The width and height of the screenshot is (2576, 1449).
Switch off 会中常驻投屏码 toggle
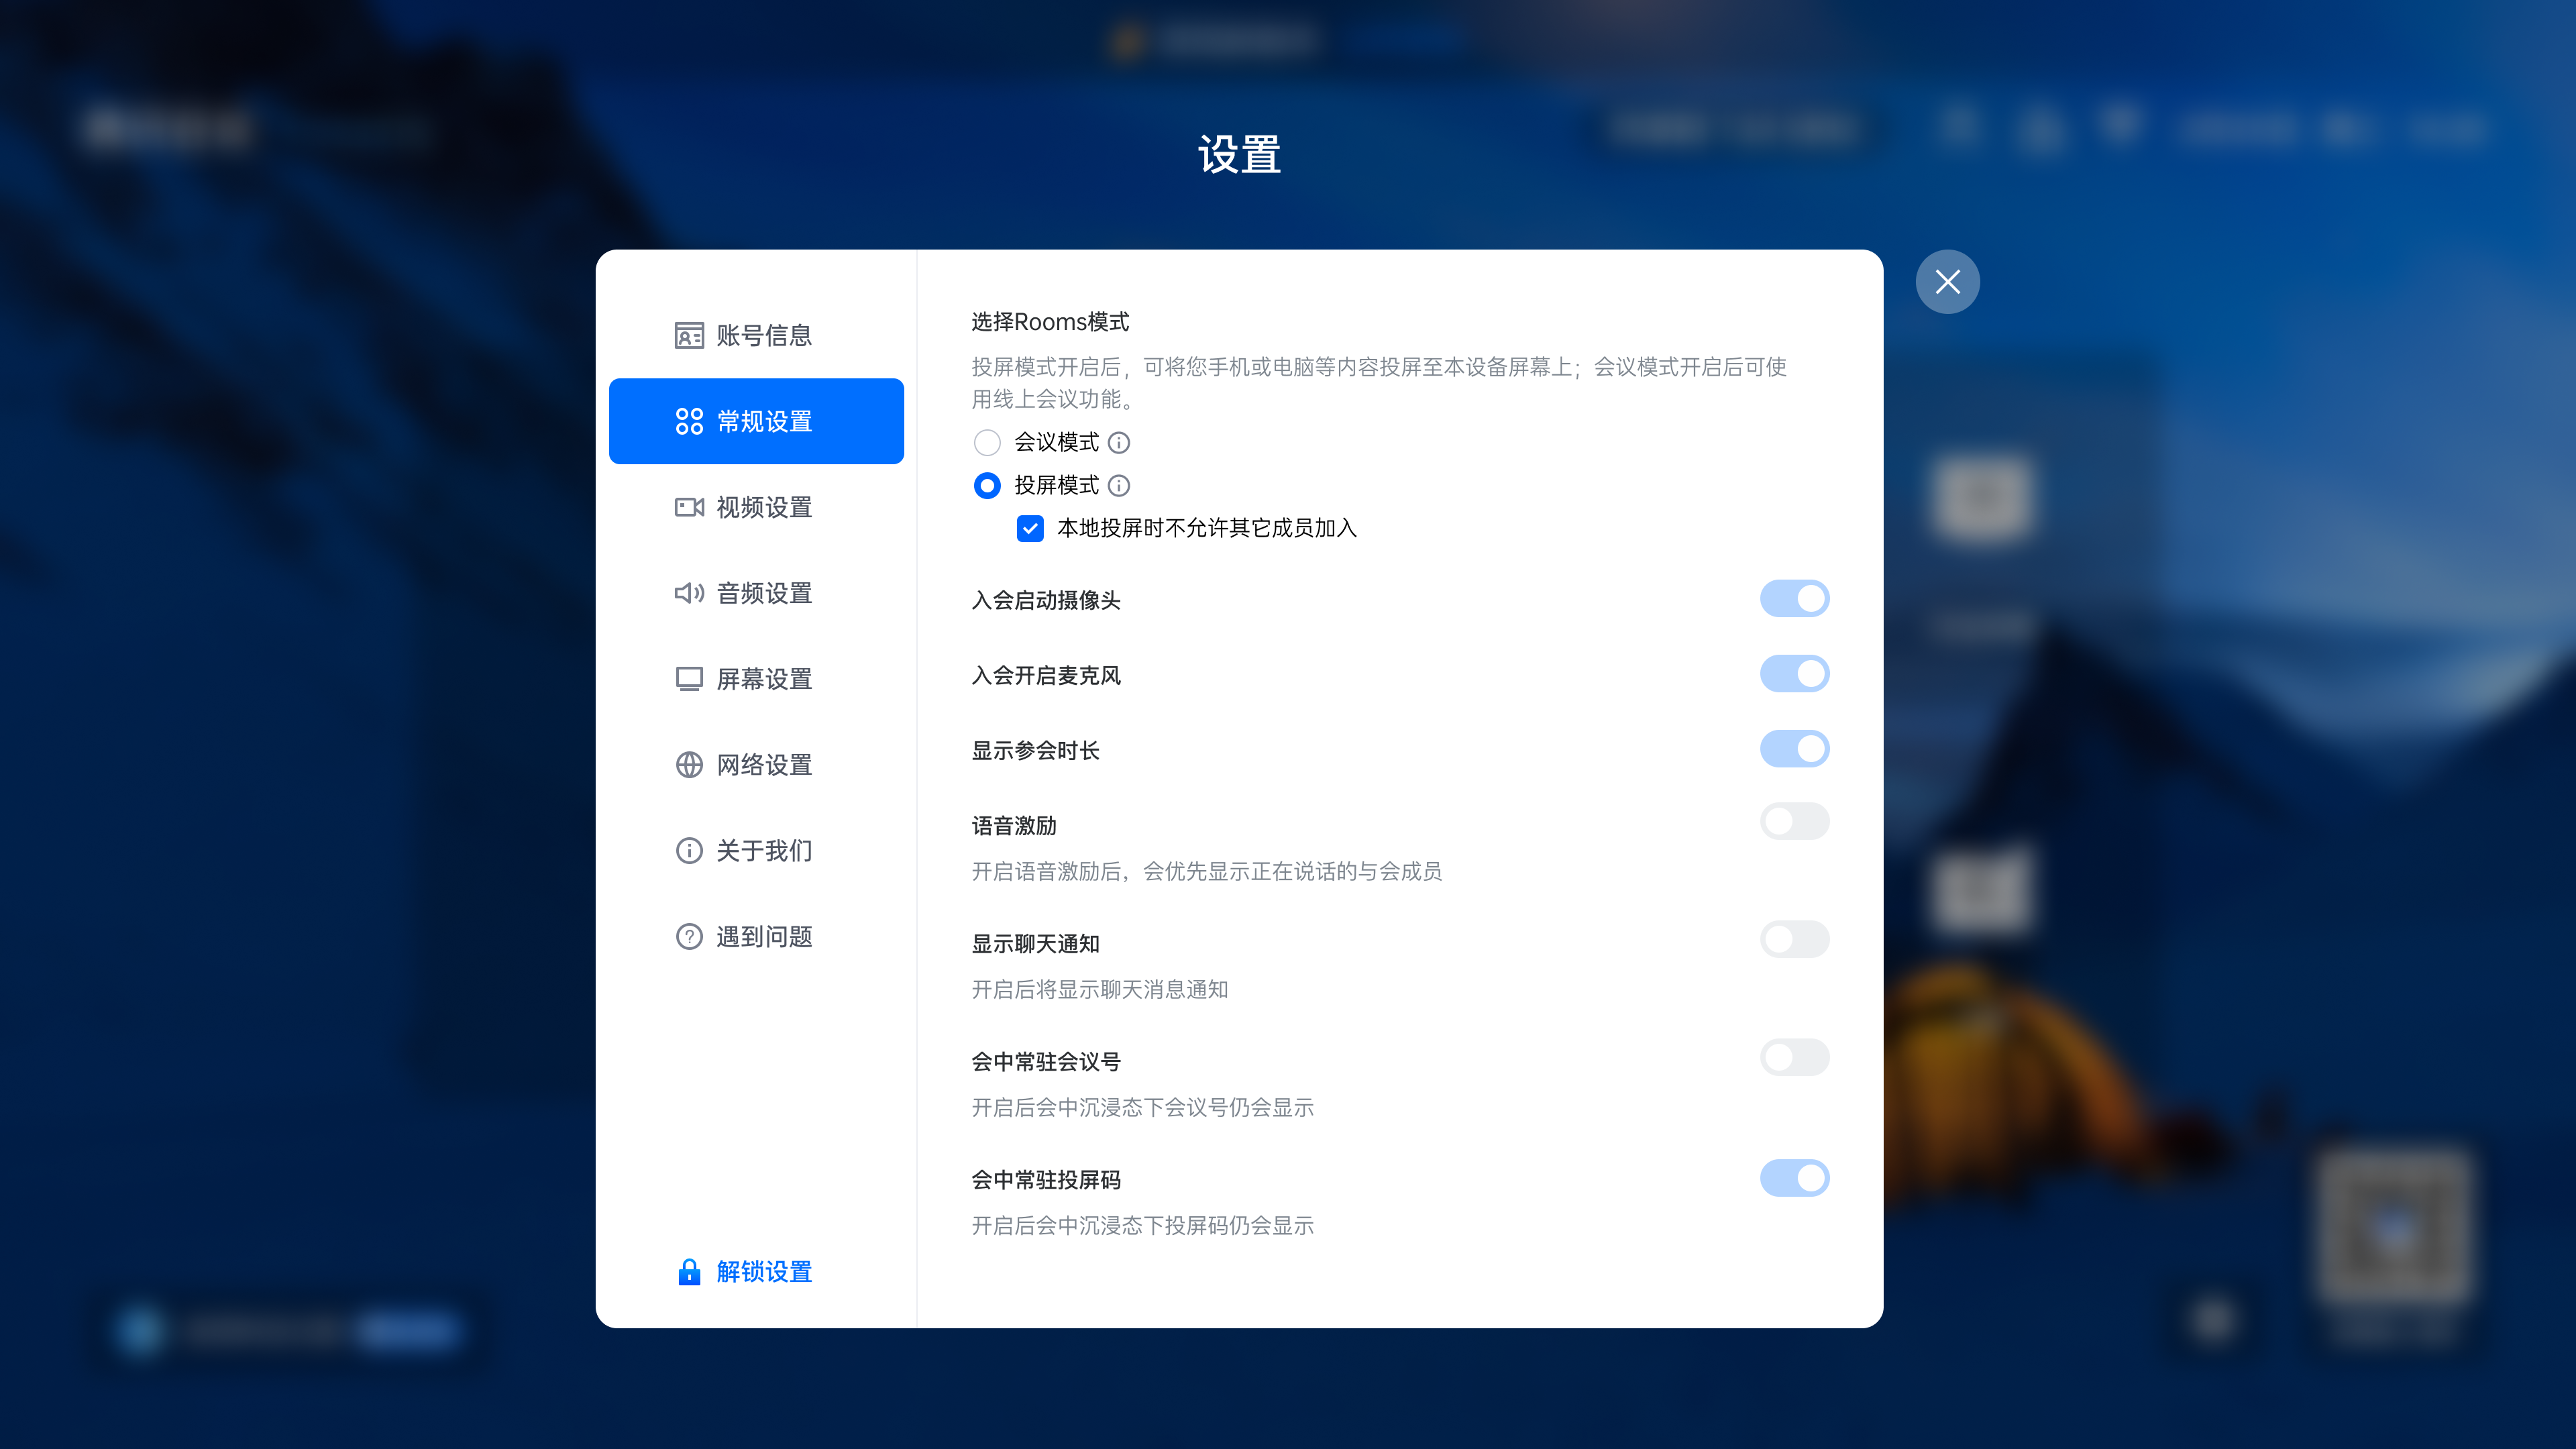[1794, 1178]
